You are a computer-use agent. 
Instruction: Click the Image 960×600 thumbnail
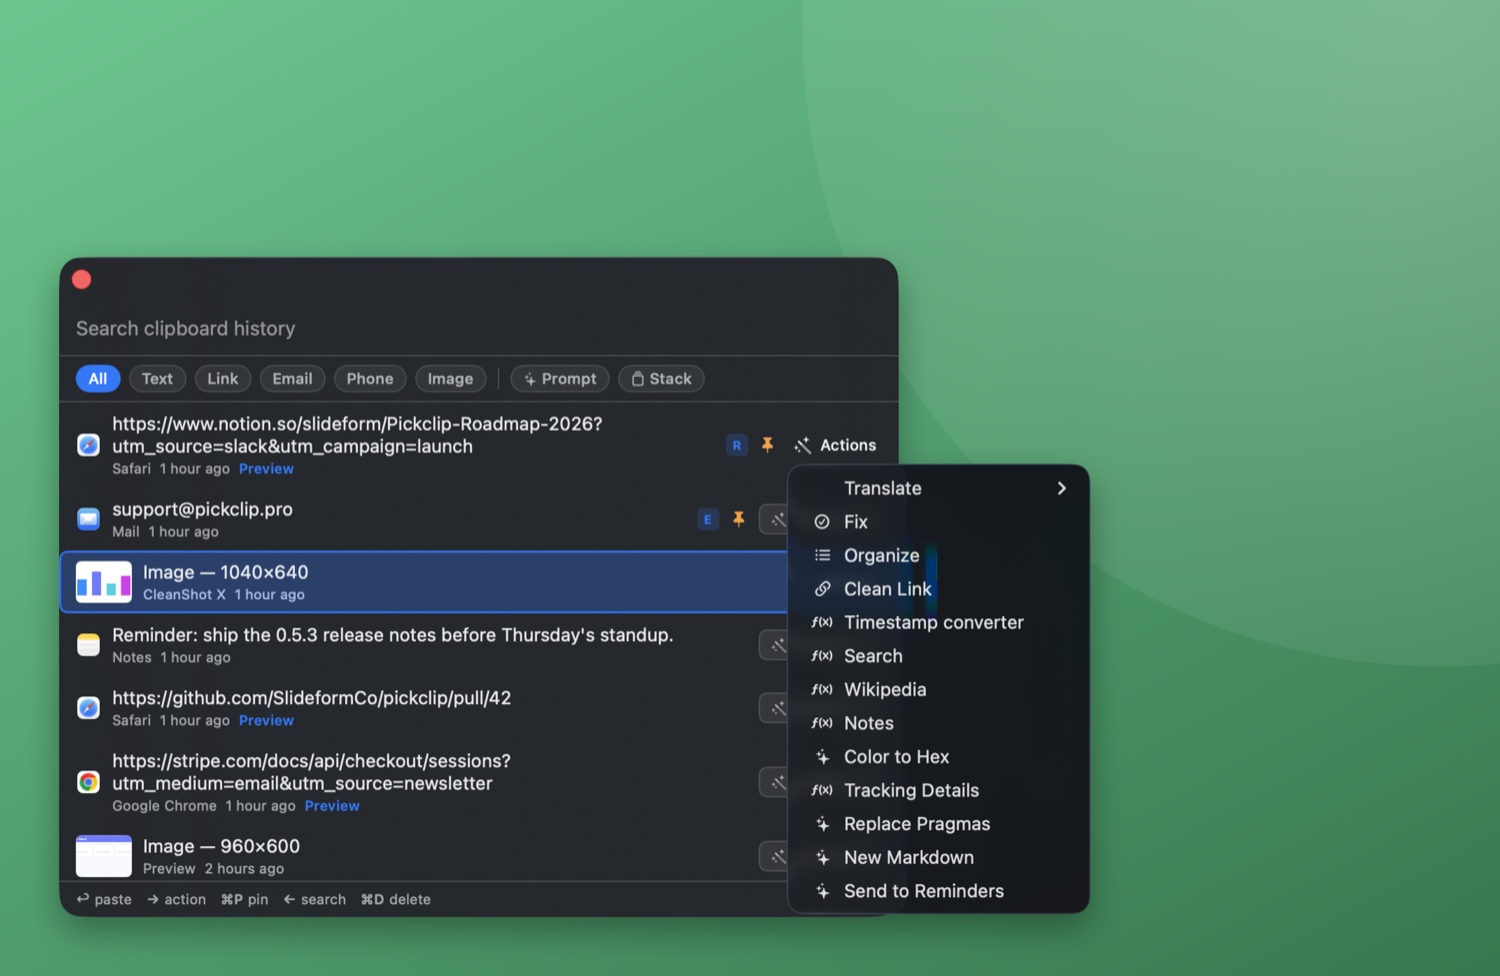click(104, 856)
